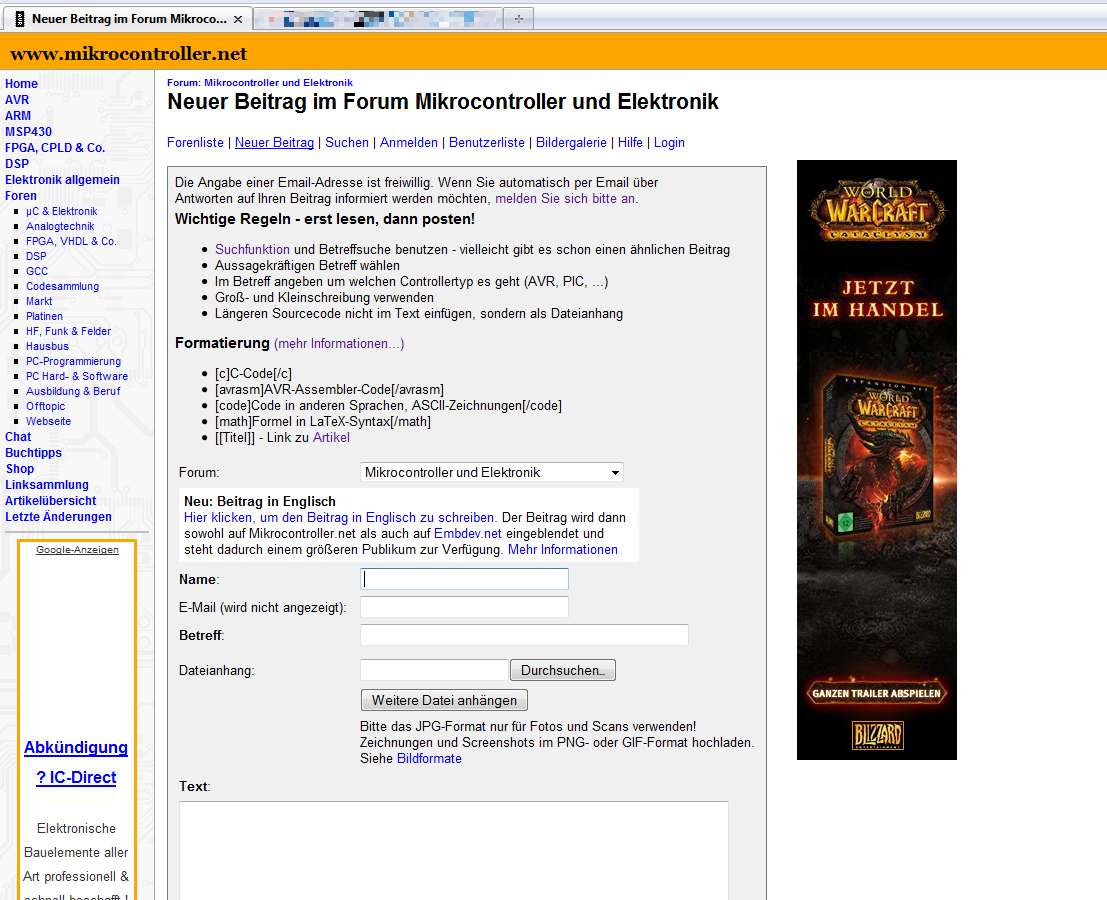Open Buchtipps sidebar link
1107x900 pixels.
coord(33,452)
